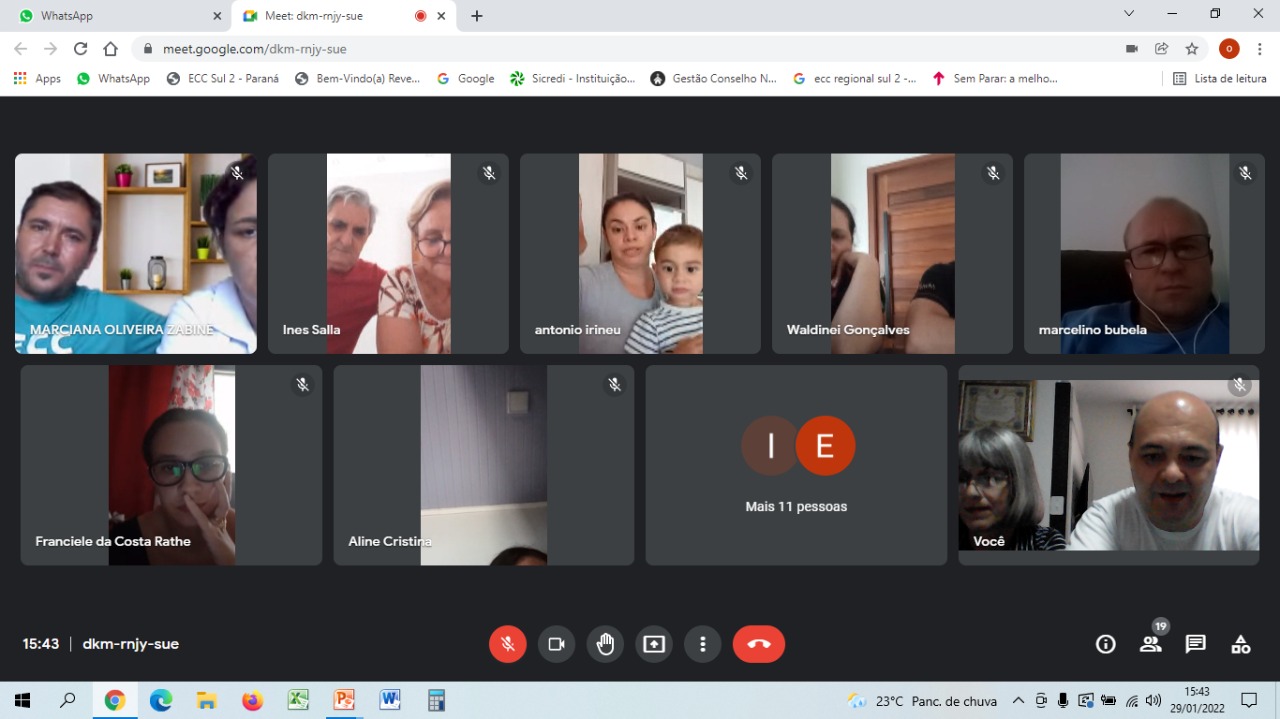Open Calculator from the taskbar
This screenshot has width=1280, height=719.
pyautogui.click(x=436, y=701)
